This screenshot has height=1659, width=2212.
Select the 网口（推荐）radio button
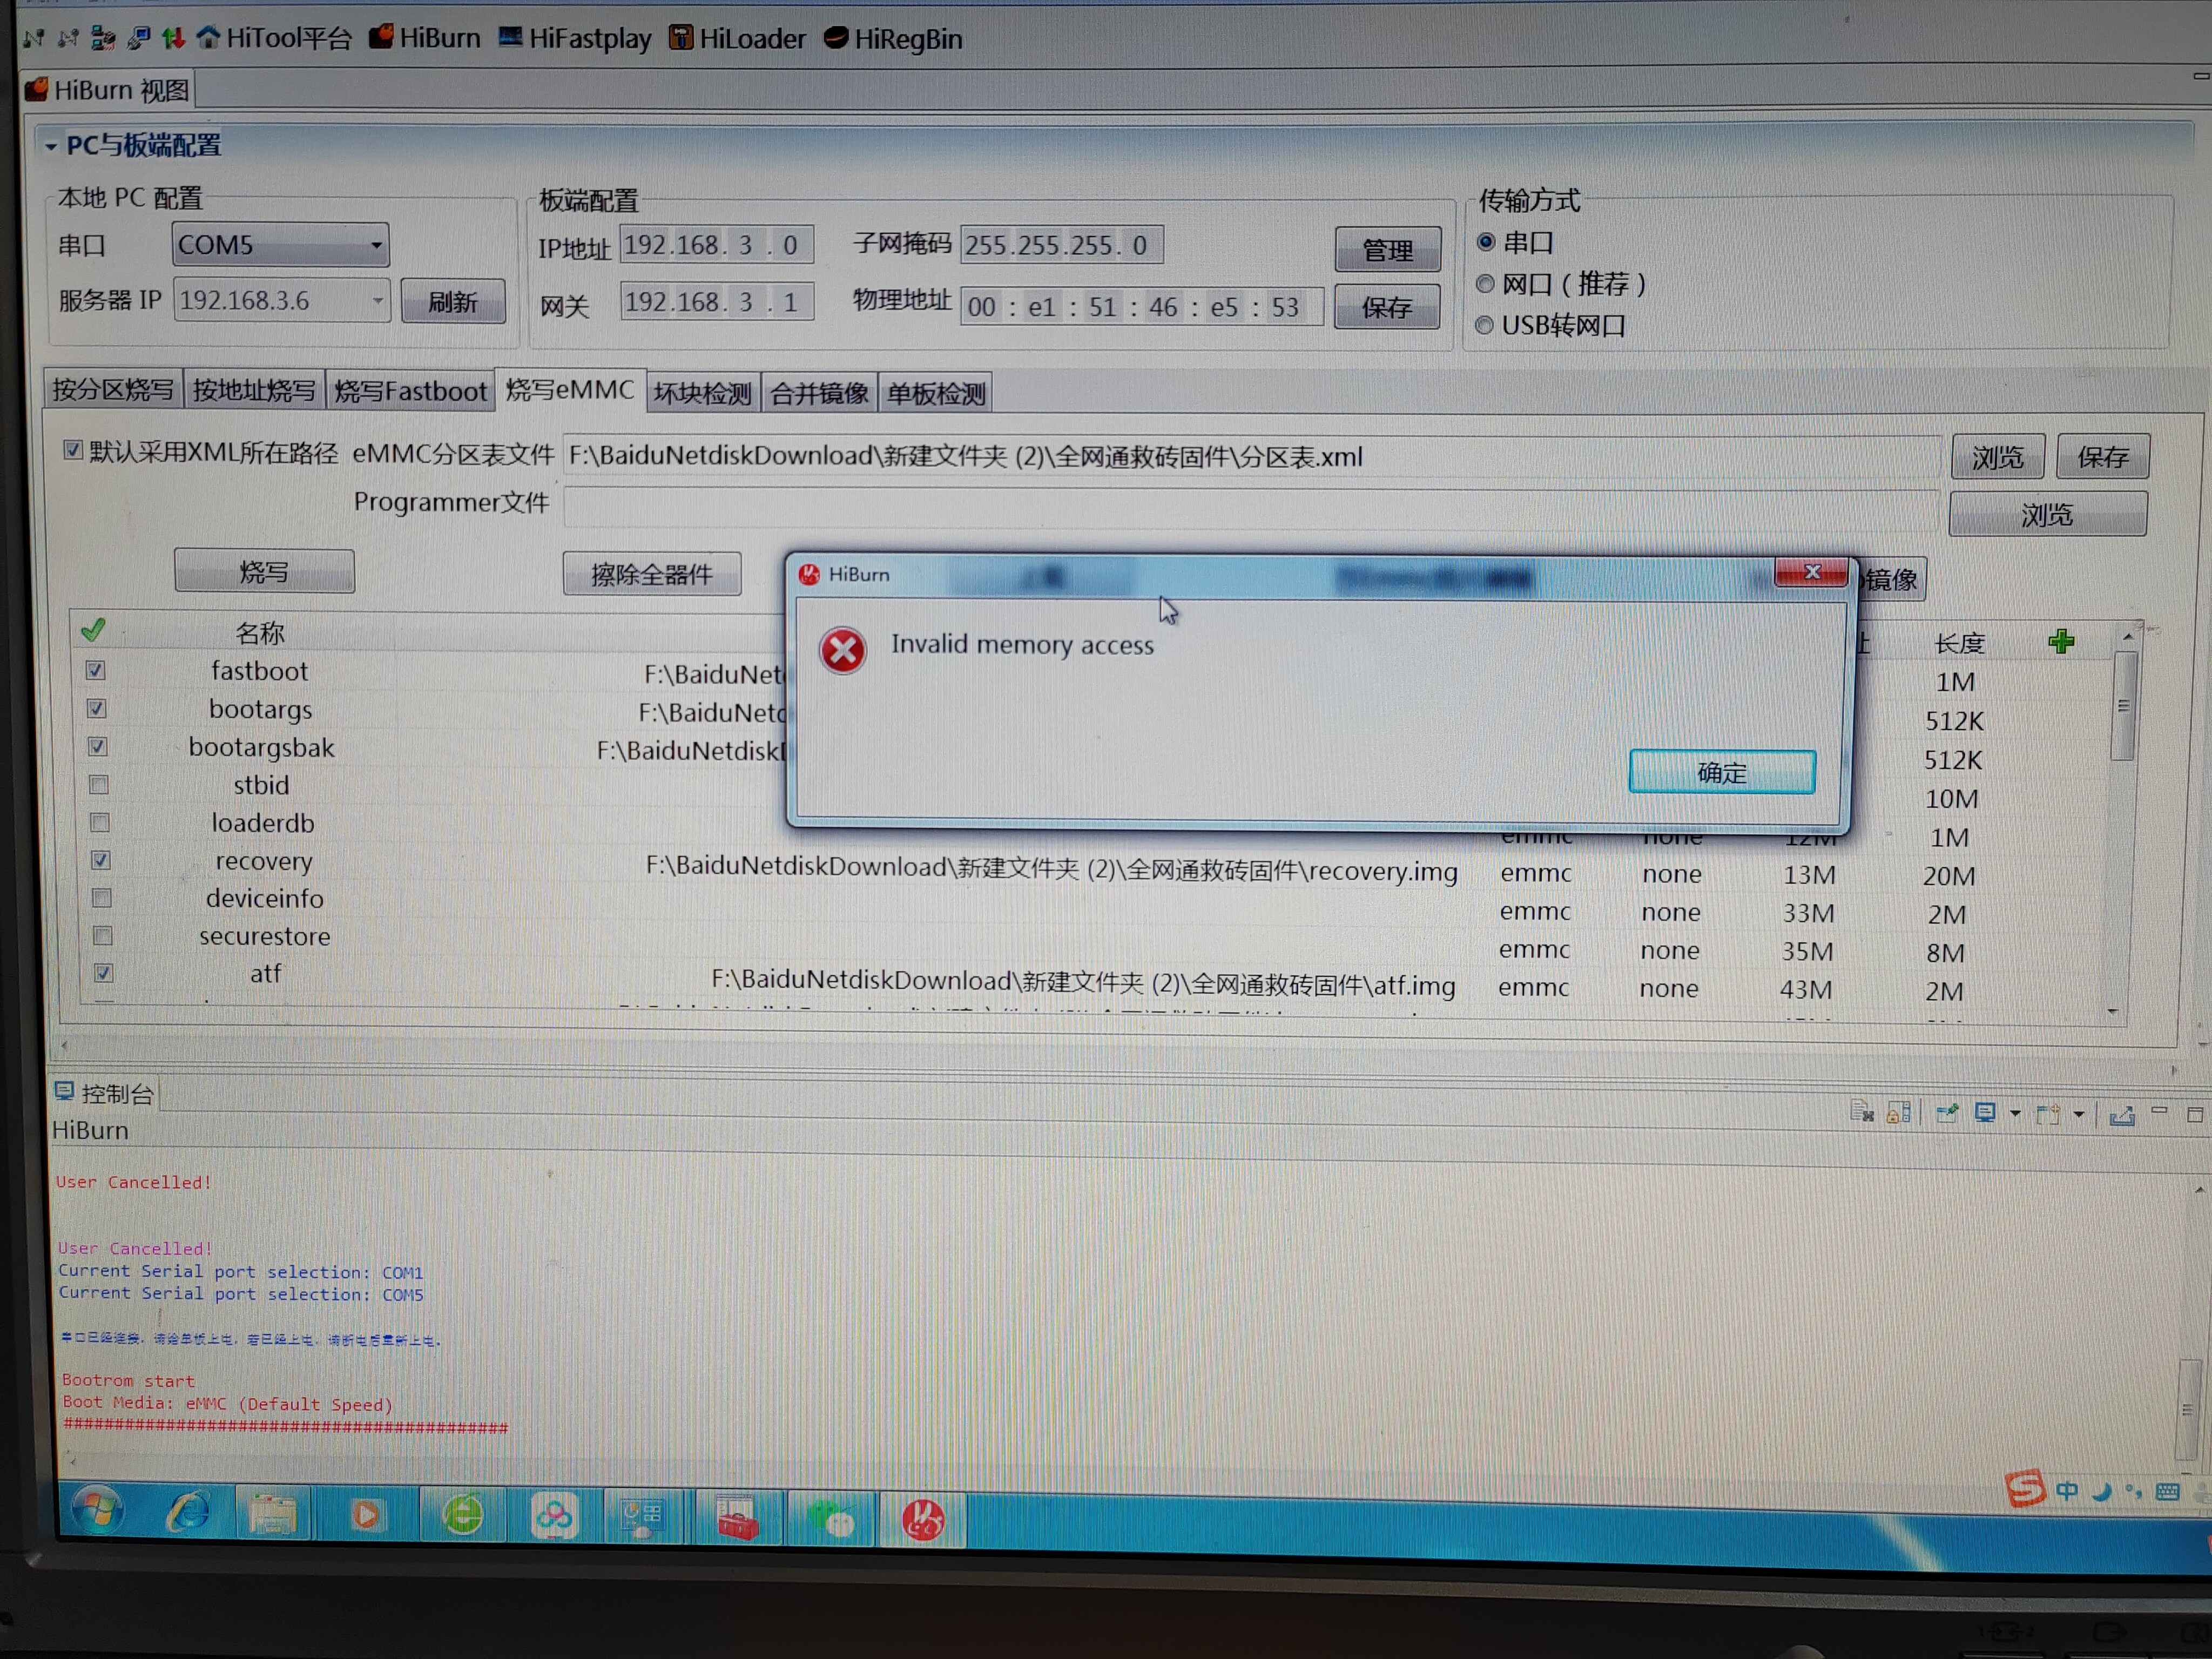pyautogui.click(x=1485, y=284)
